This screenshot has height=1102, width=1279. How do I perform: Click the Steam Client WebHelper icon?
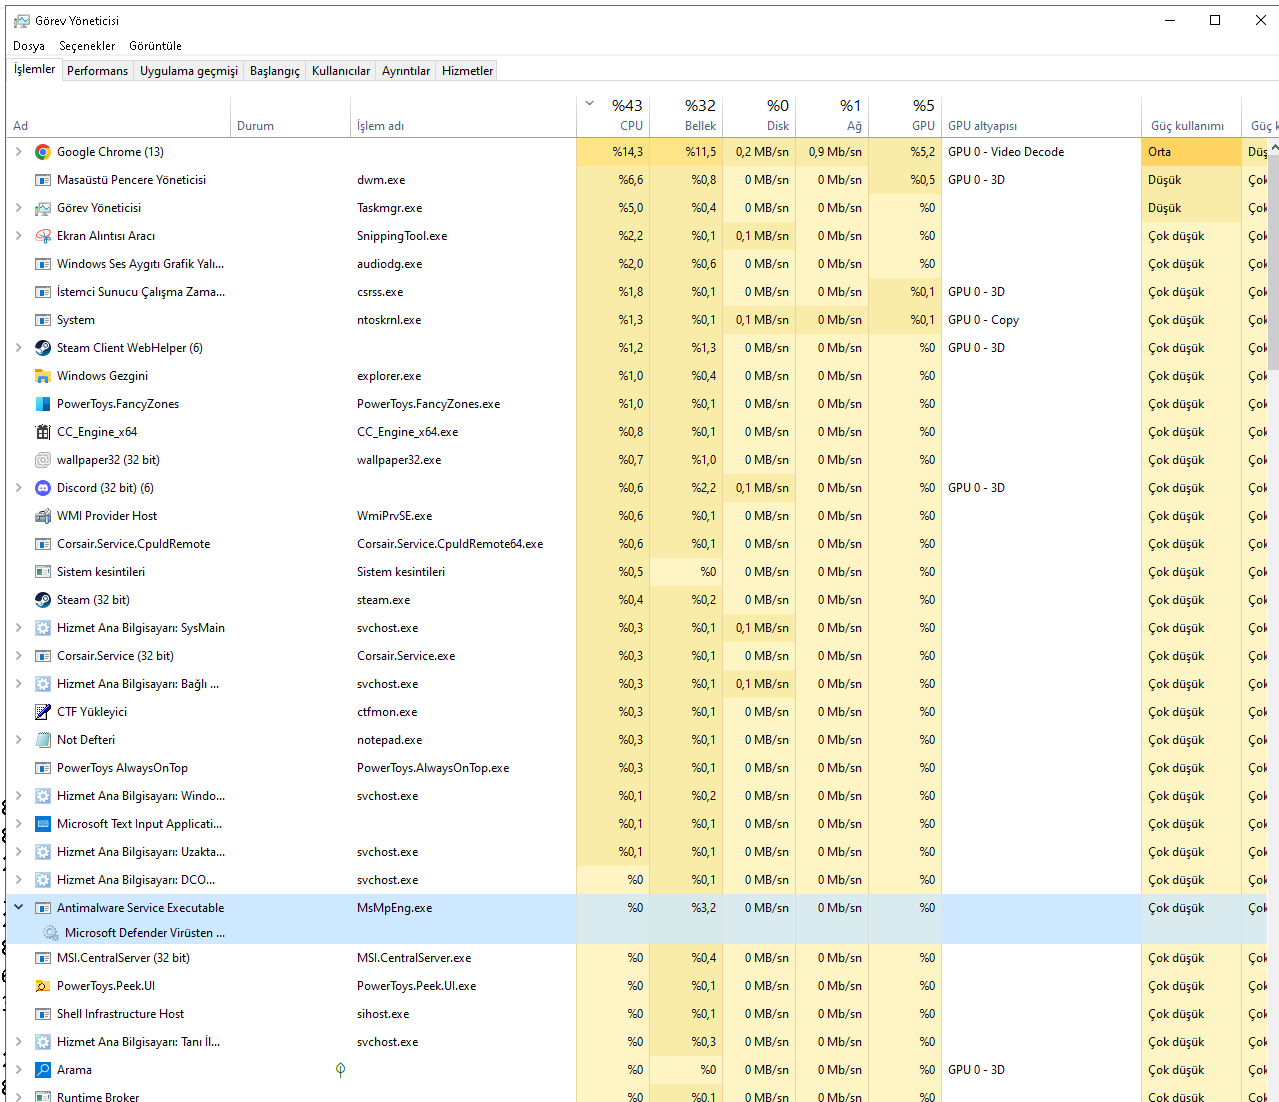[x=43, y=348]
